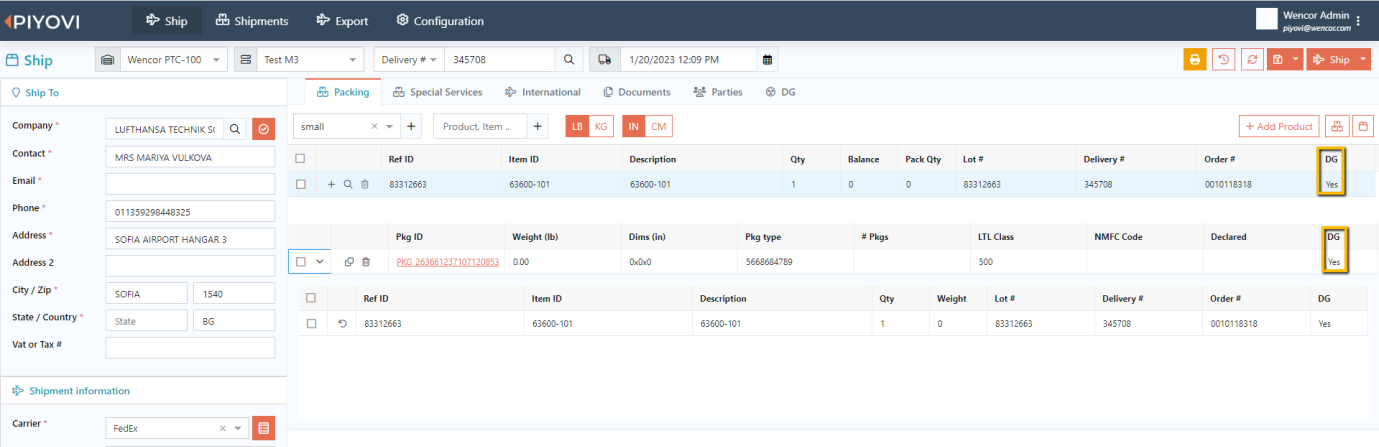Screen dimensions: 1379x447
Task: Open the Export menu item
Action: (343, 21)
